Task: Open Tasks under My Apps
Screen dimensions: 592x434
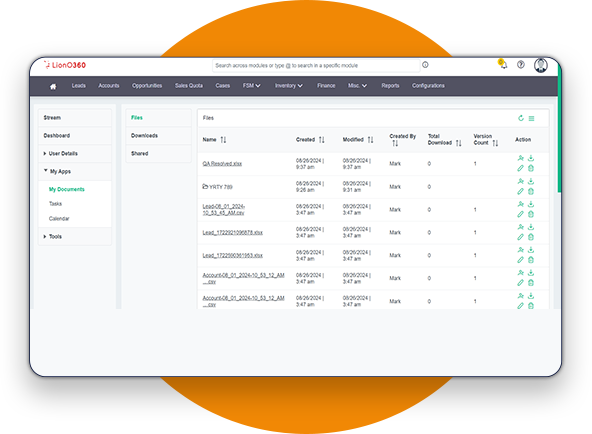Action: (56, 204)
